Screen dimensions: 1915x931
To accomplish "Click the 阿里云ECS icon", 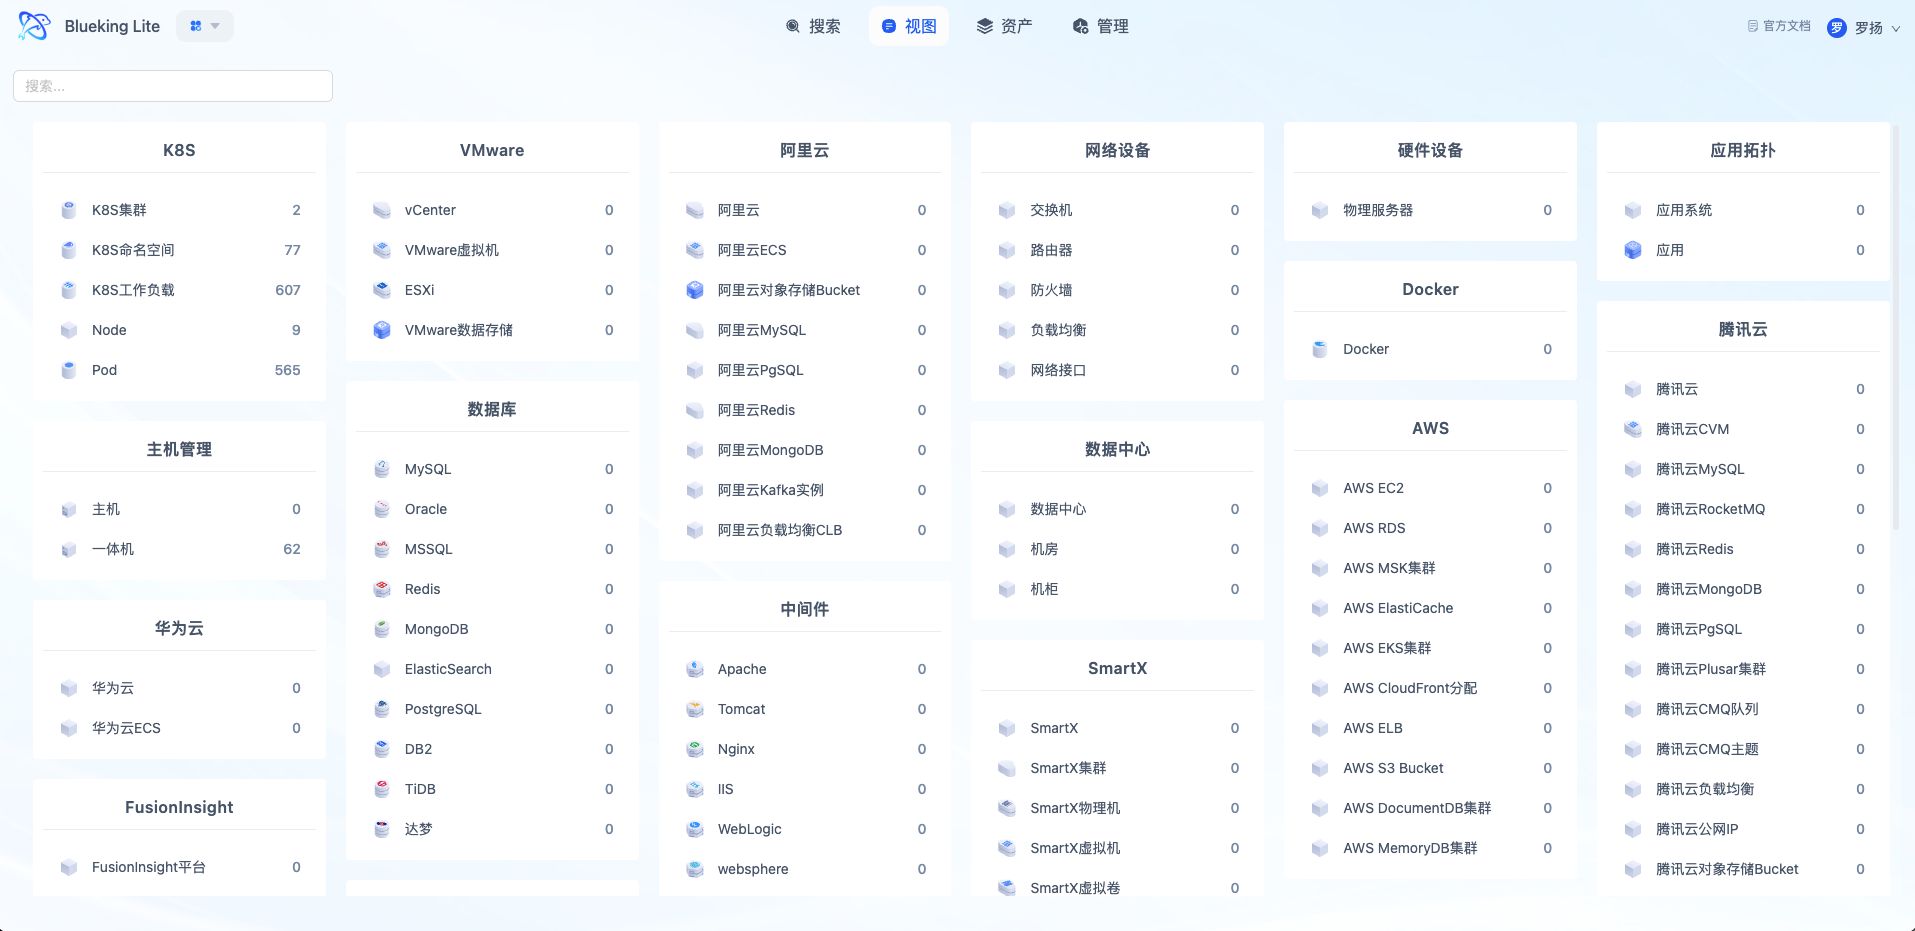I will 695,250.
